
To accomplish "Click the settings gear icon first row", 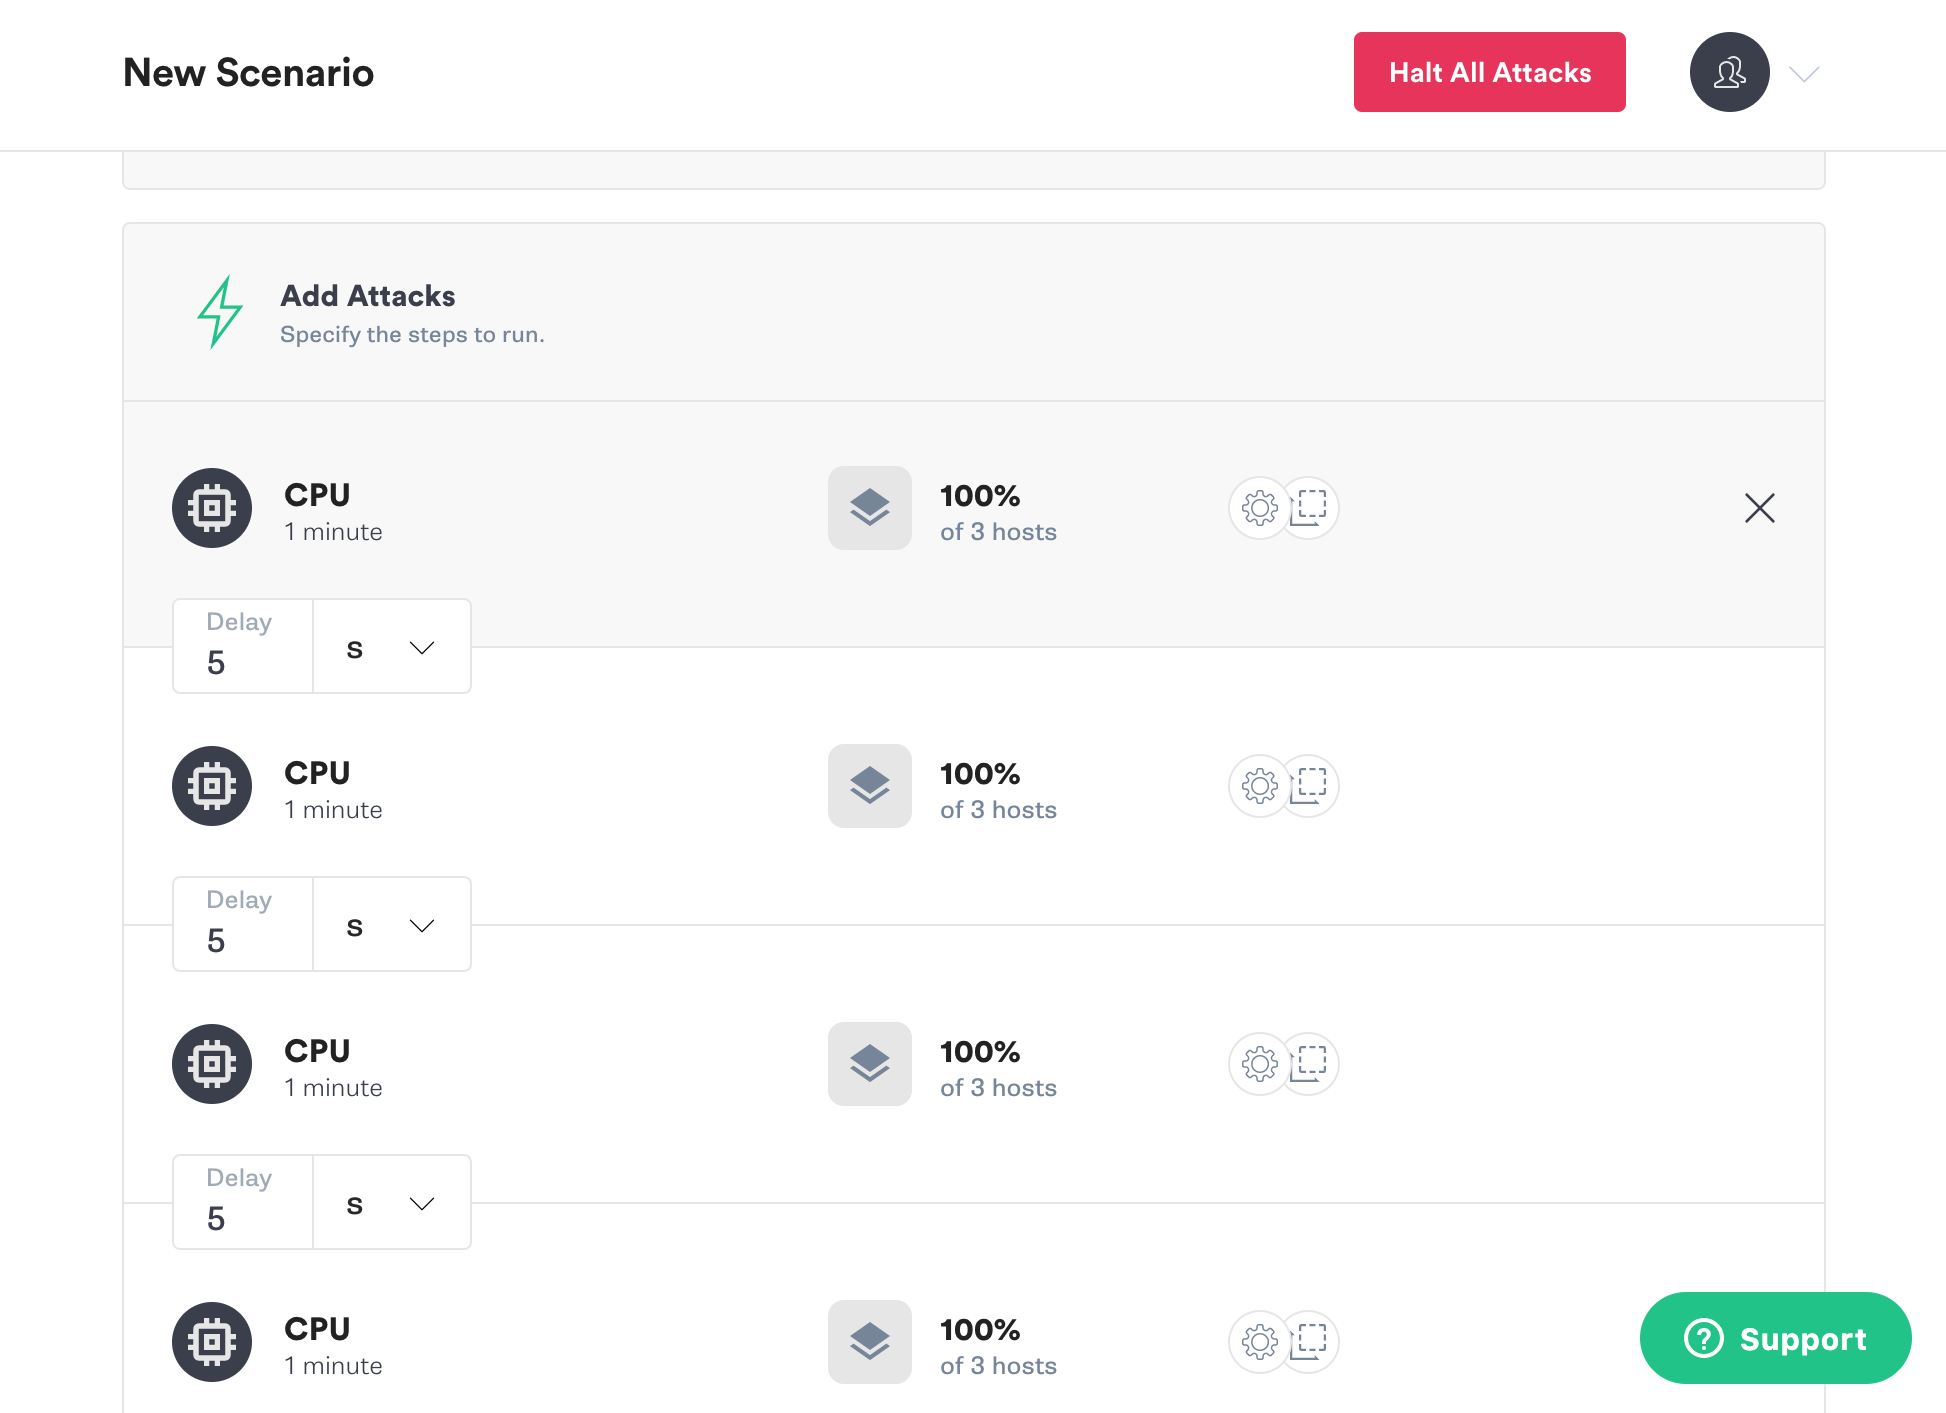I will [x=1260, y=508].
